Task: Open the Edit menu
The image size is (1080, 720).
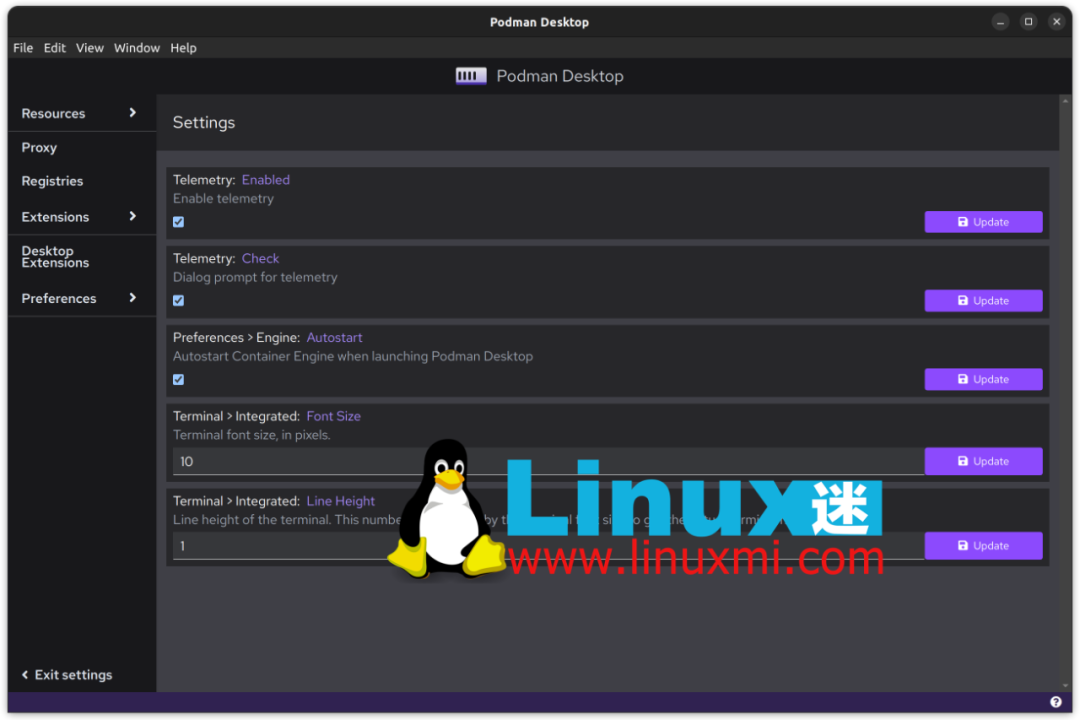Action: click(x=54, y=48)
